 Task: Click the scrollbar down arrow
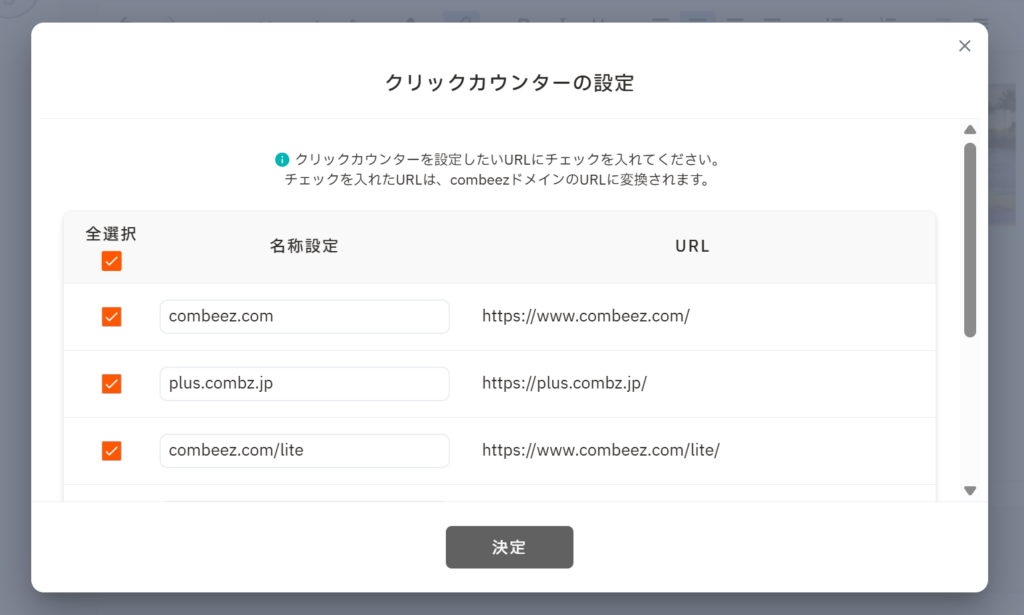969,490
